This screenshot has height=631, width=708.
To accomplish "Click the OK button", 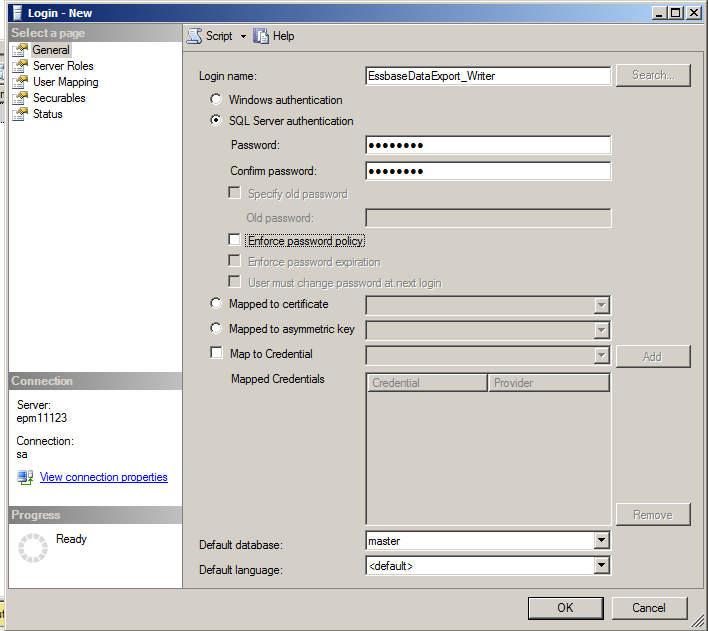I will tap(565, 608).
